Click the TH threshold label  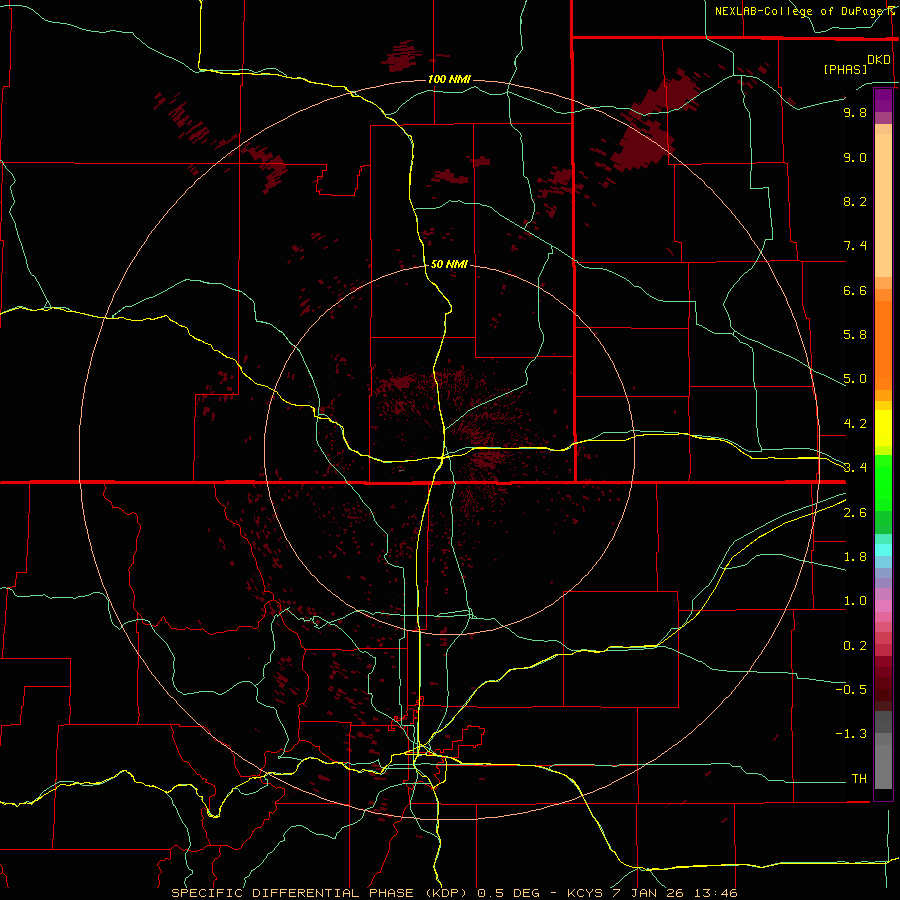pos(859,779)
